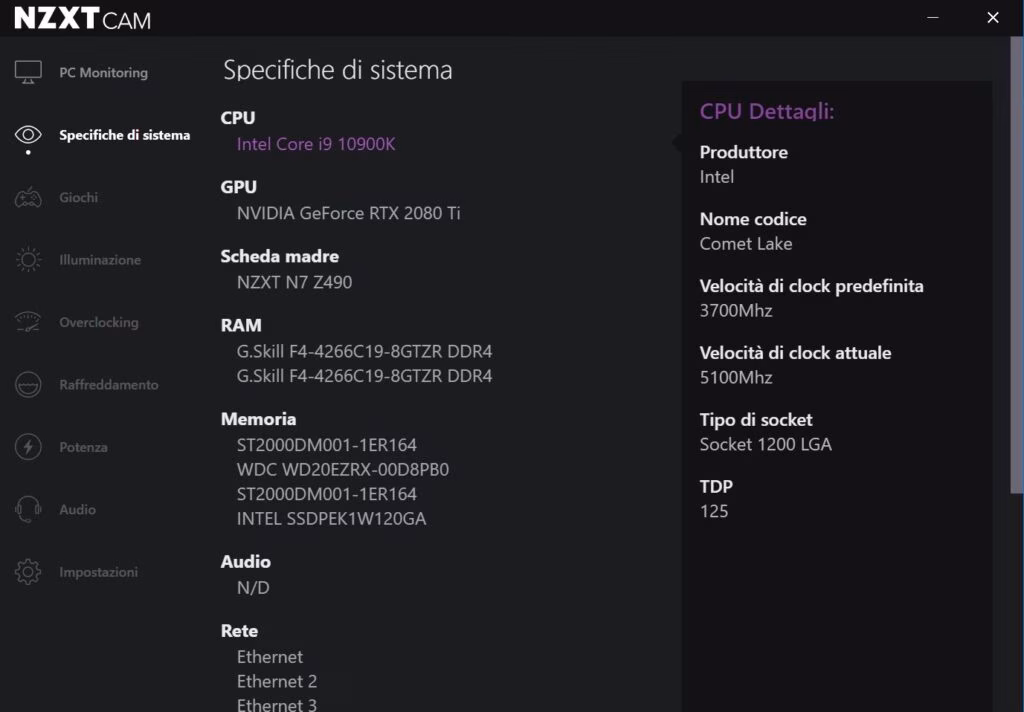Click the TDP value 125
1024x712 pixels.
tap(714, 511)
